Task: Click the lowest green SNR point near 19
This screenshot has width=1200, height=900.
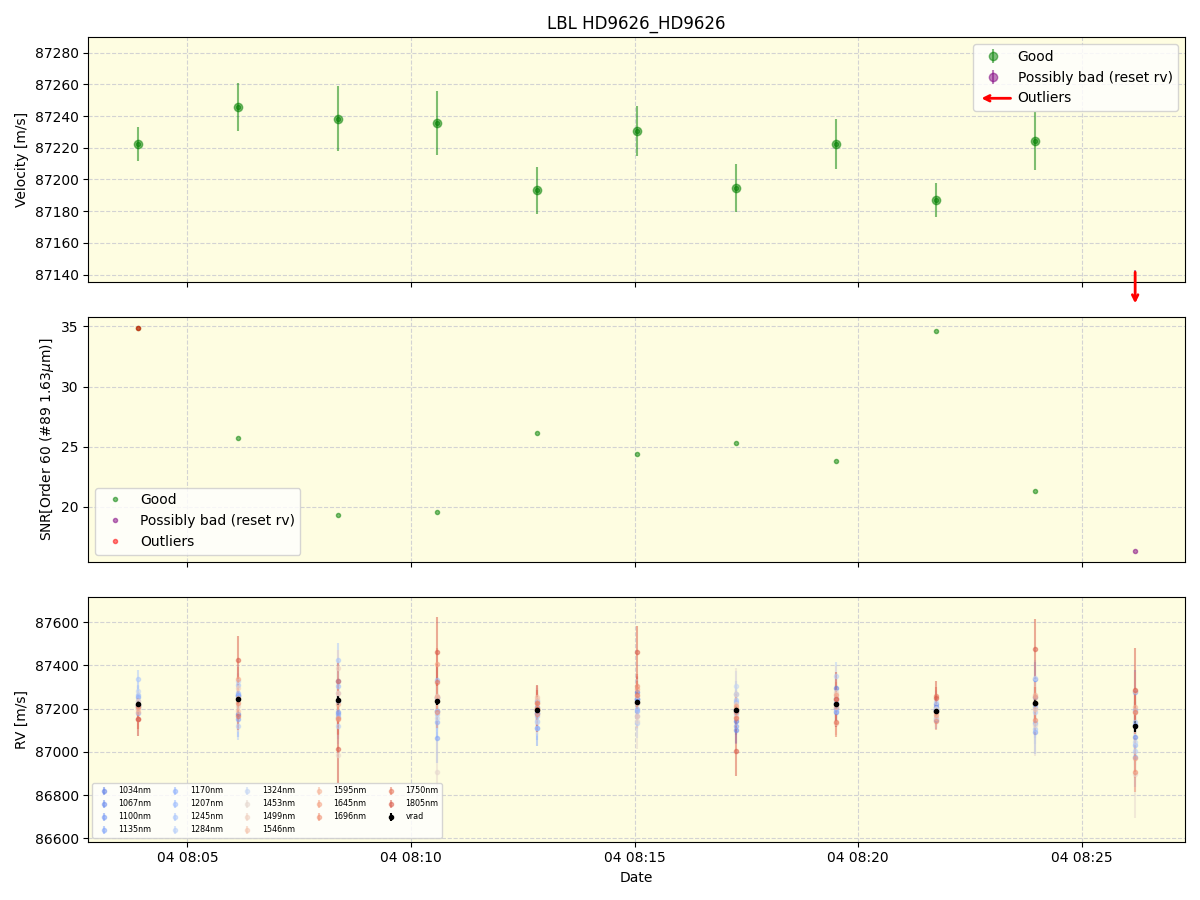Action: coord(338,515)
